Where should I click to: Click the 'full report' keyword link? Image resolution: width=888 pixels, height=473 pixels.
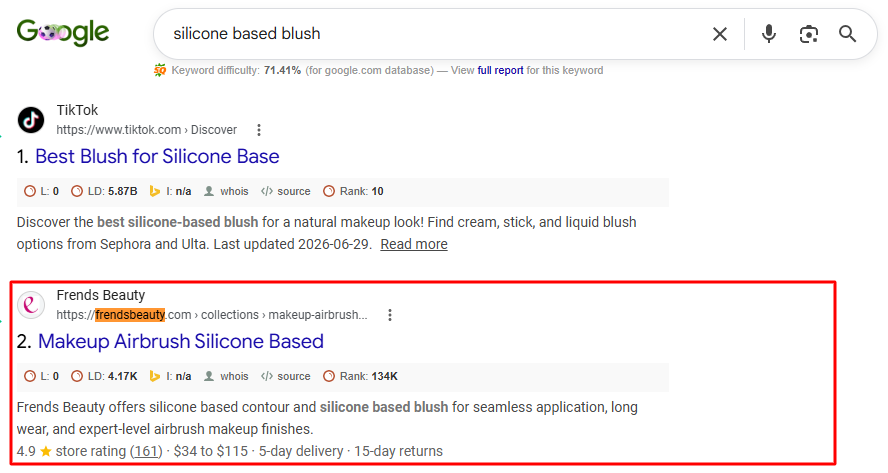click(500, 70)
